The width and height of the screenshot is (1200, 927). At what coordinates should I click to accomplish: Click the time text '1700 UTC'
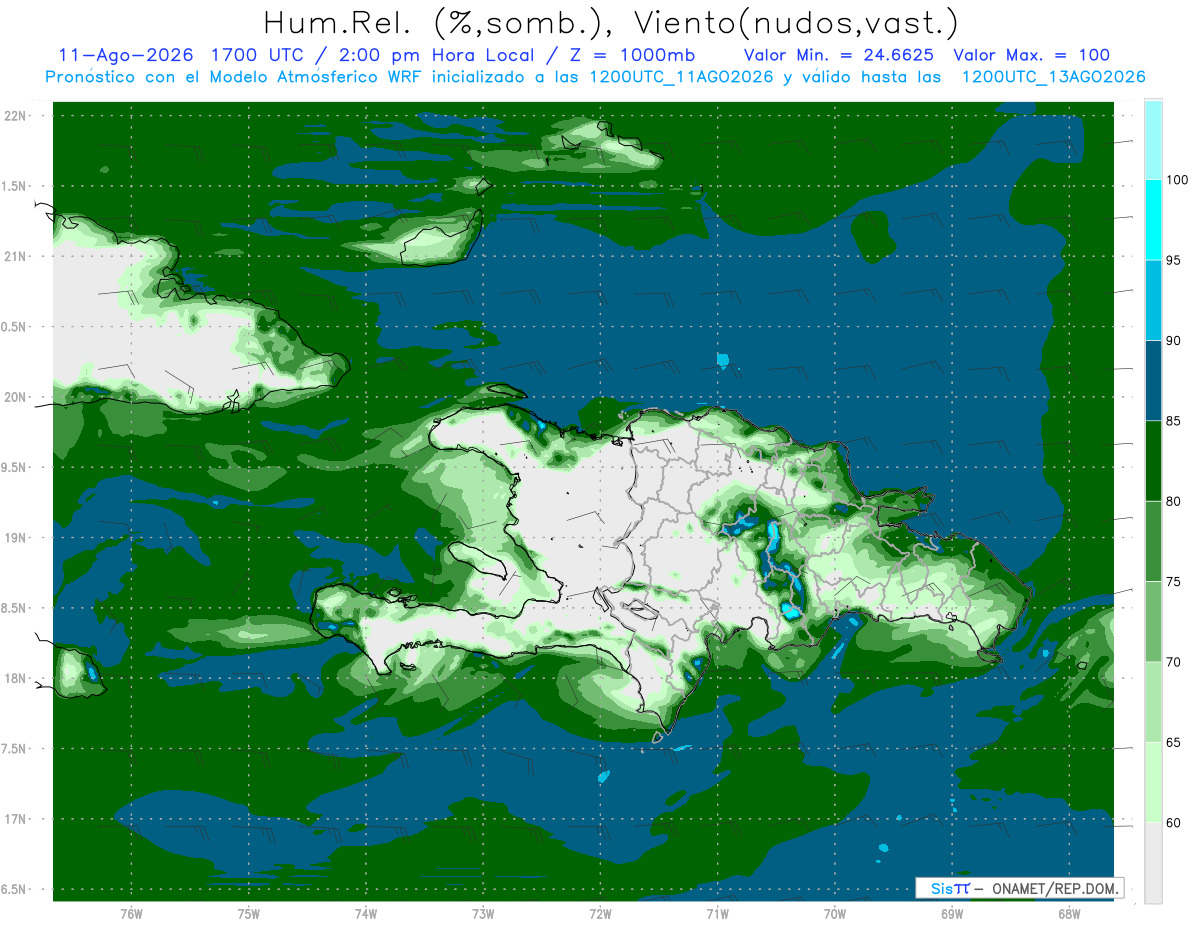tap(261, 55)
